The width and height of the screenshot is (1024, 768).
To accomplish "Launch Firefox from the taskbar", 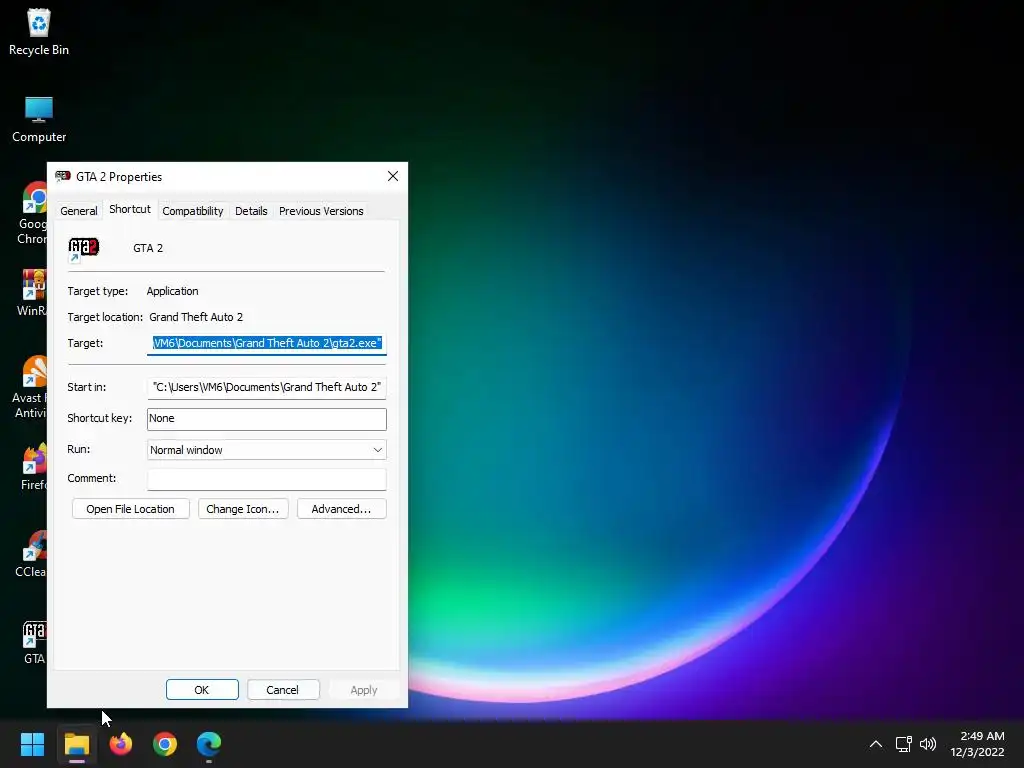I will [121, 744].
